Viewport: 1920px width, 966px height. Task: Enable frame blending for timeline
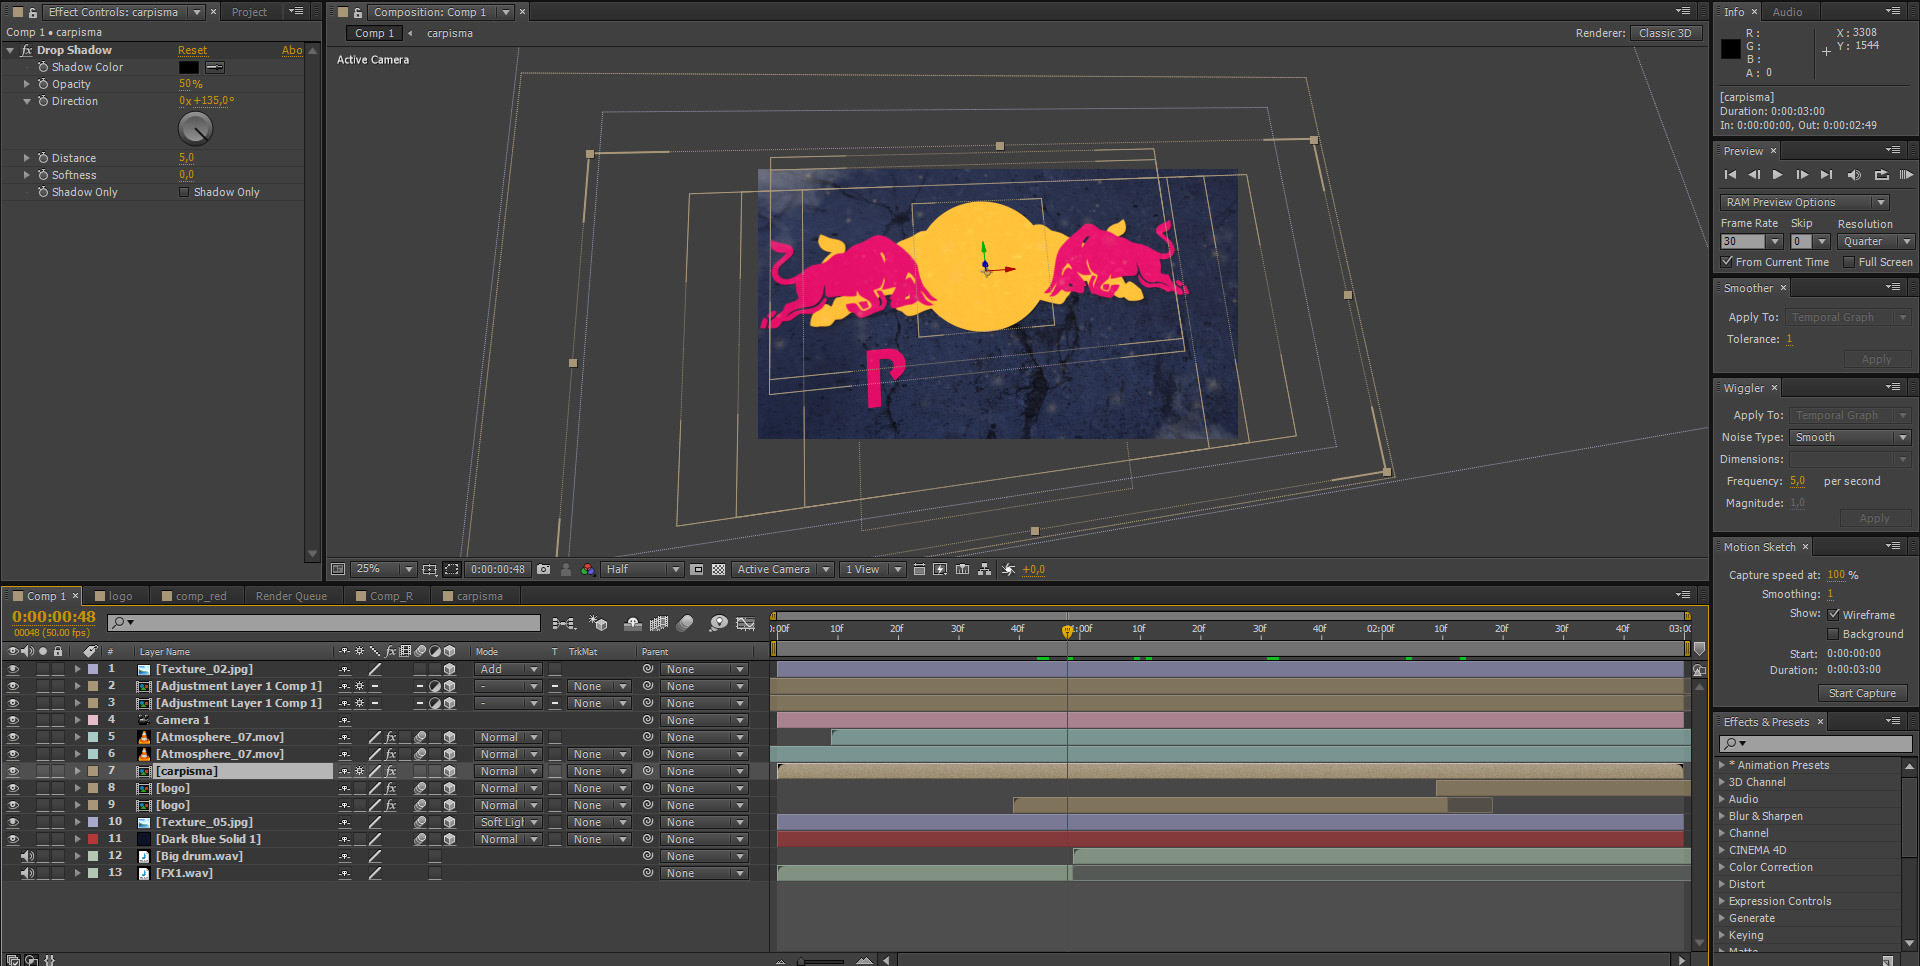click(x=659, y=624)
